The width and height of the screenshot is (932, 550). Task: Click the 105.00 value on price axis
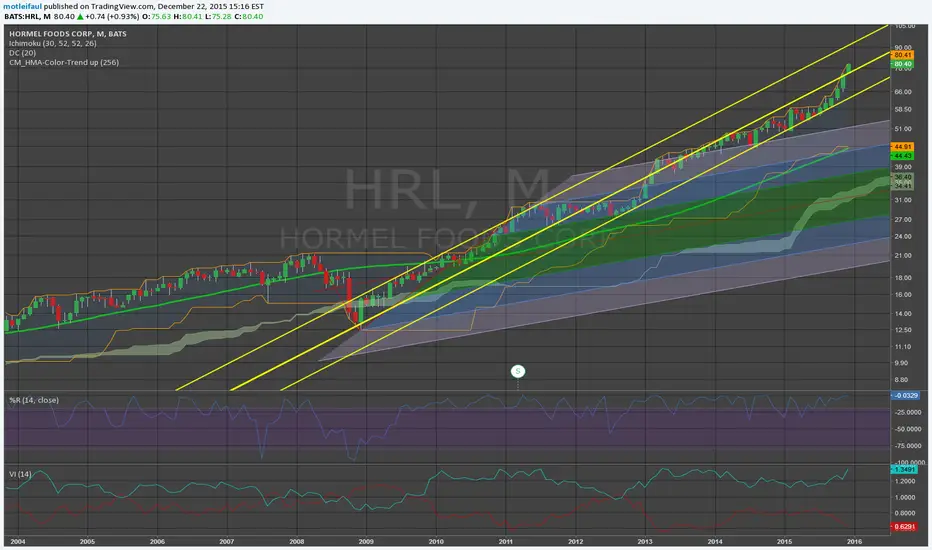click(904, 26)
